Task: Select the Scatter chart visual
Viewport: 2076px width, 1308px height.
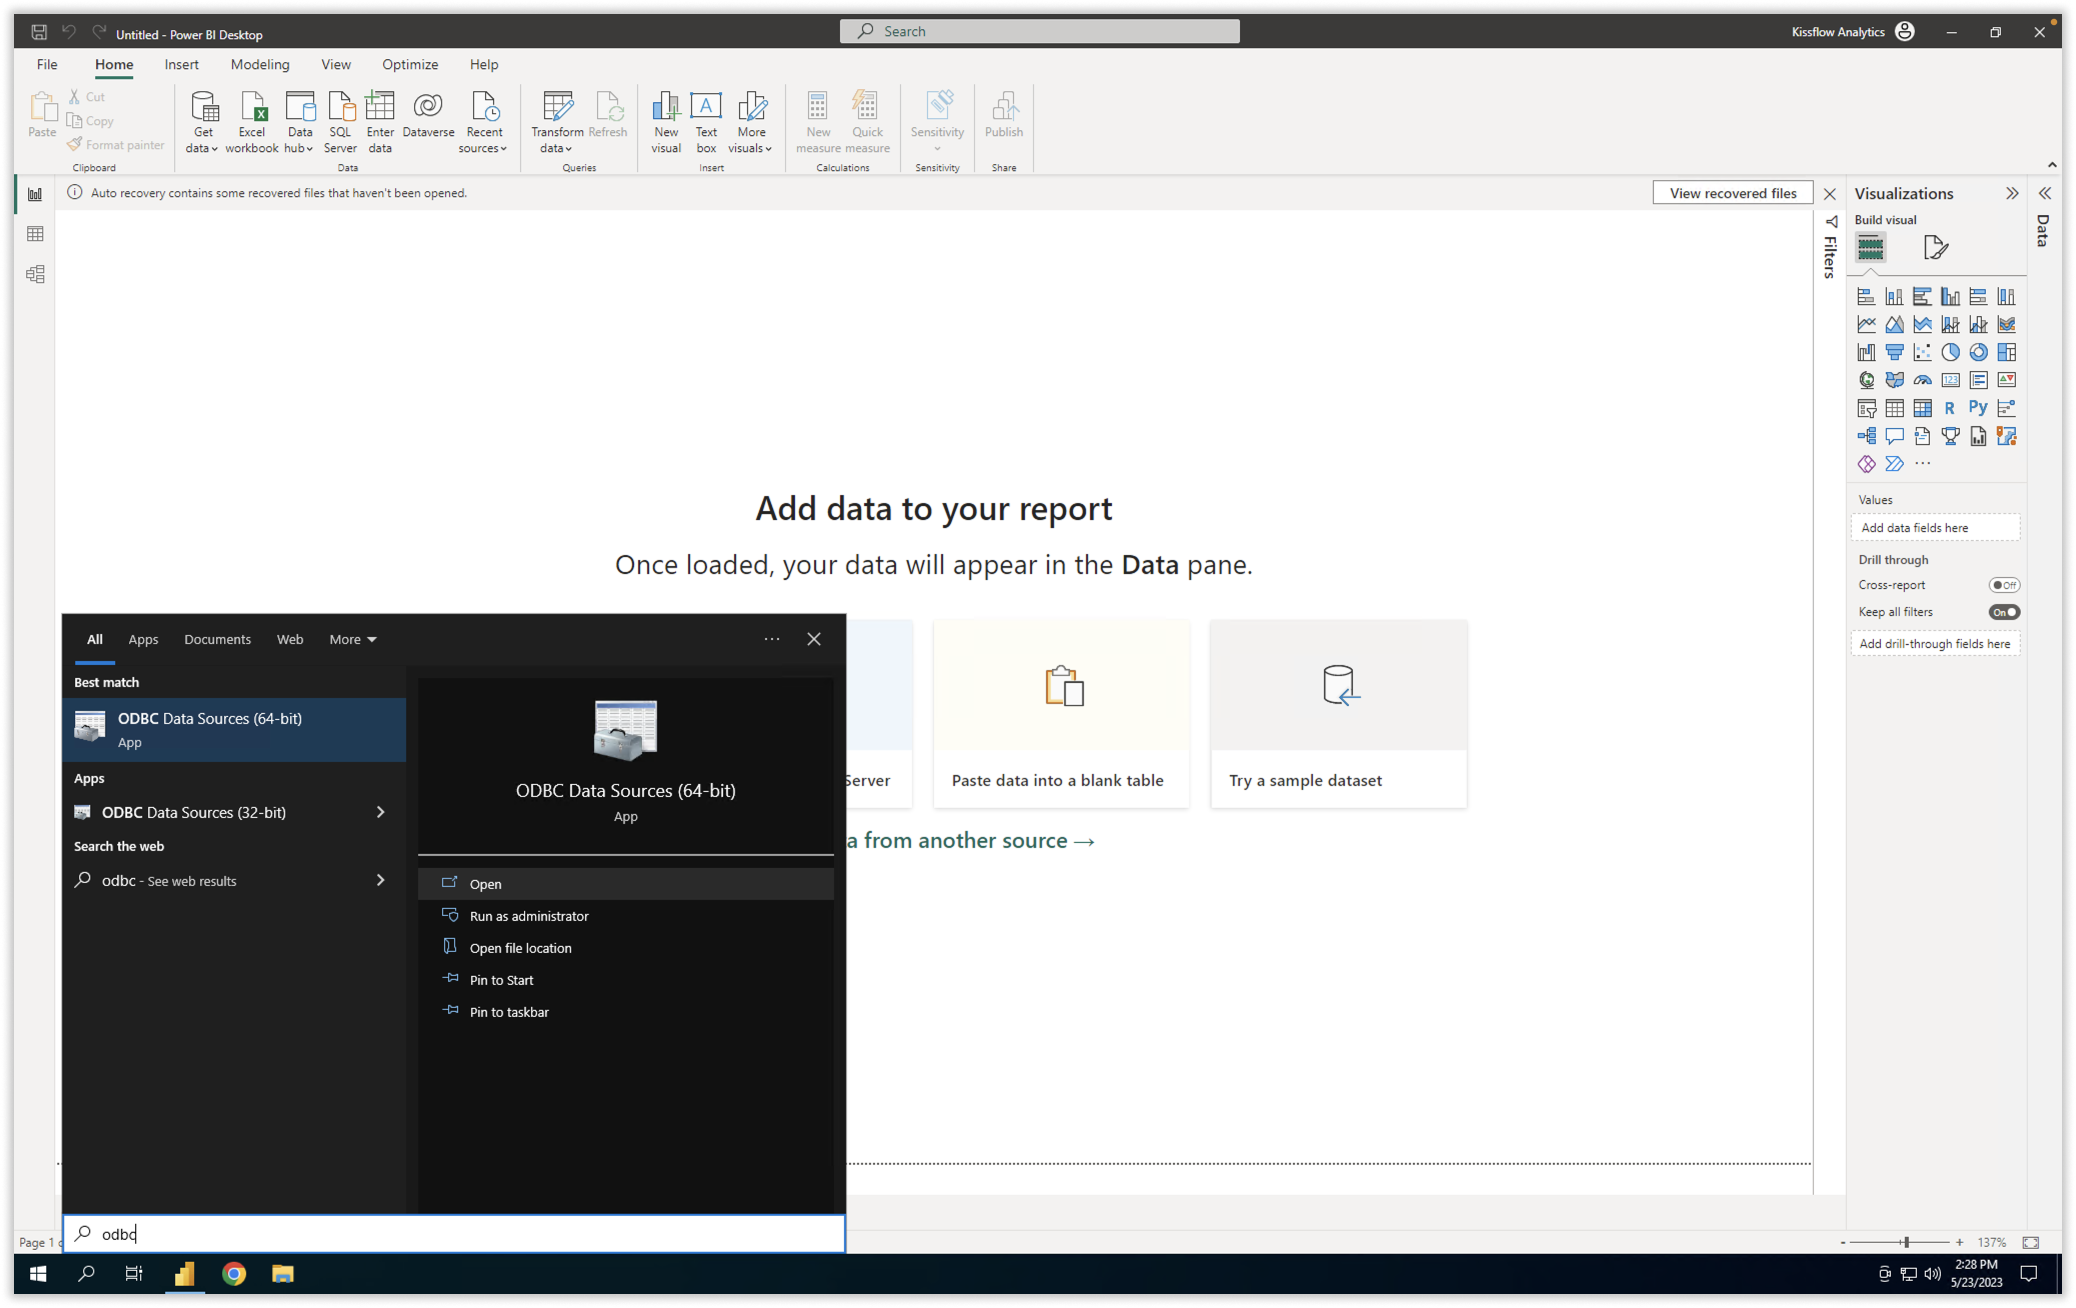Action: (1922, 352)
